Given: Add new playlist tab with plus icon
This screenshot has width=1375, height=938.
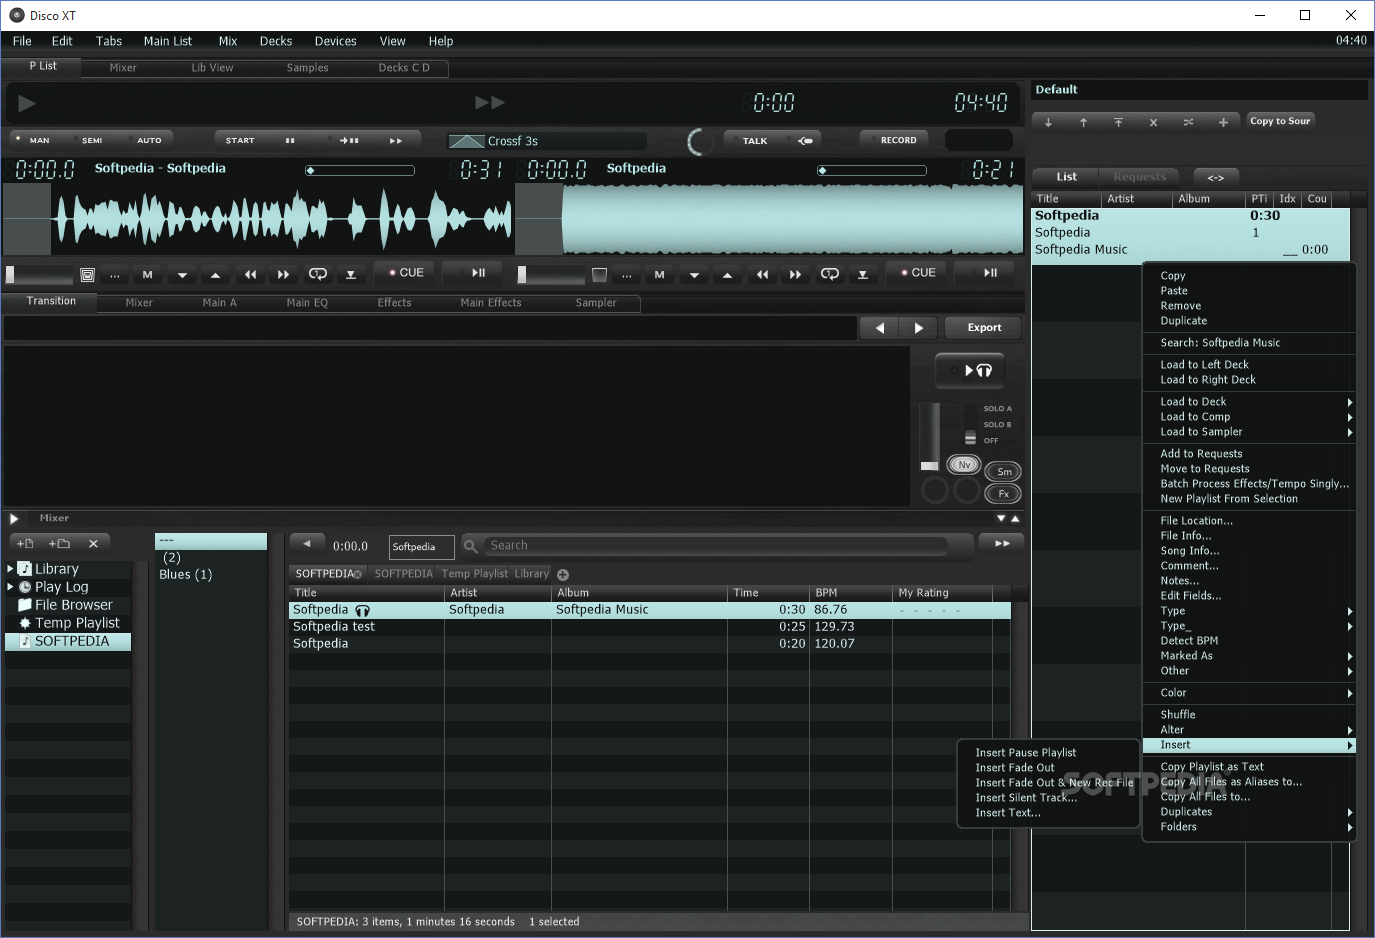Looking at the screenshot, I should pyautogui.click(x=563, y=575).
